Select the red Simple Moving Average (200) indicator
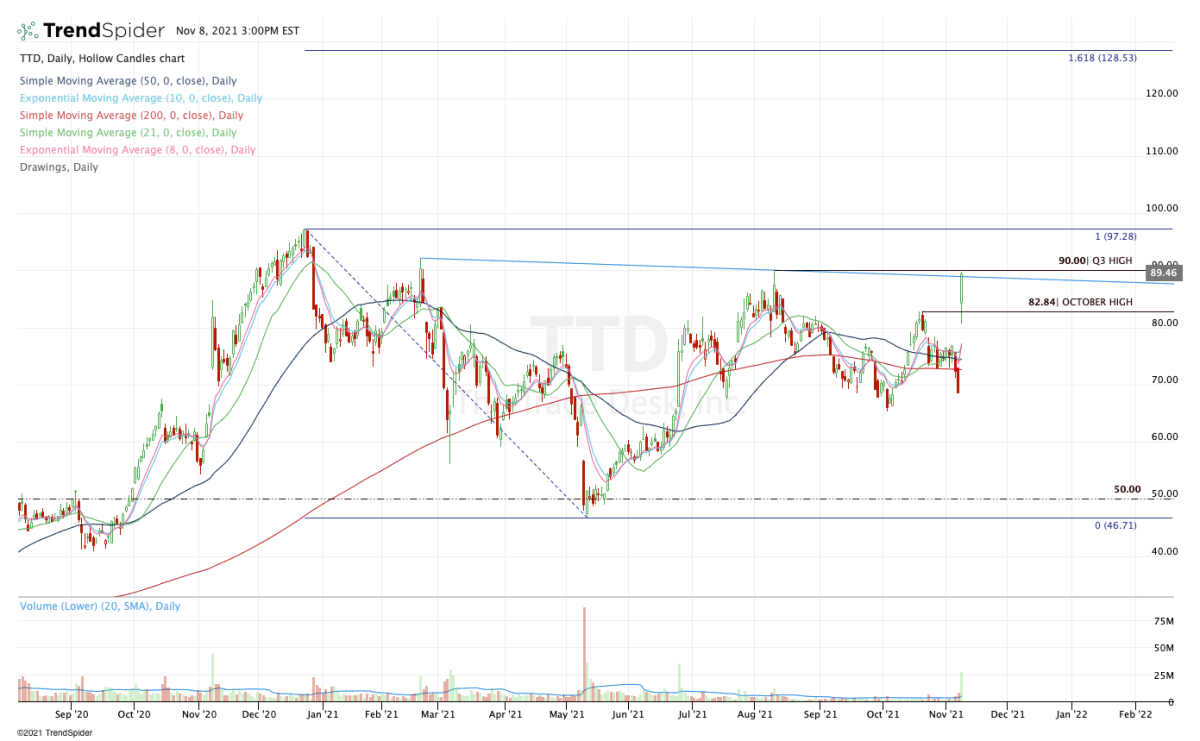 (x=130, y=115)
